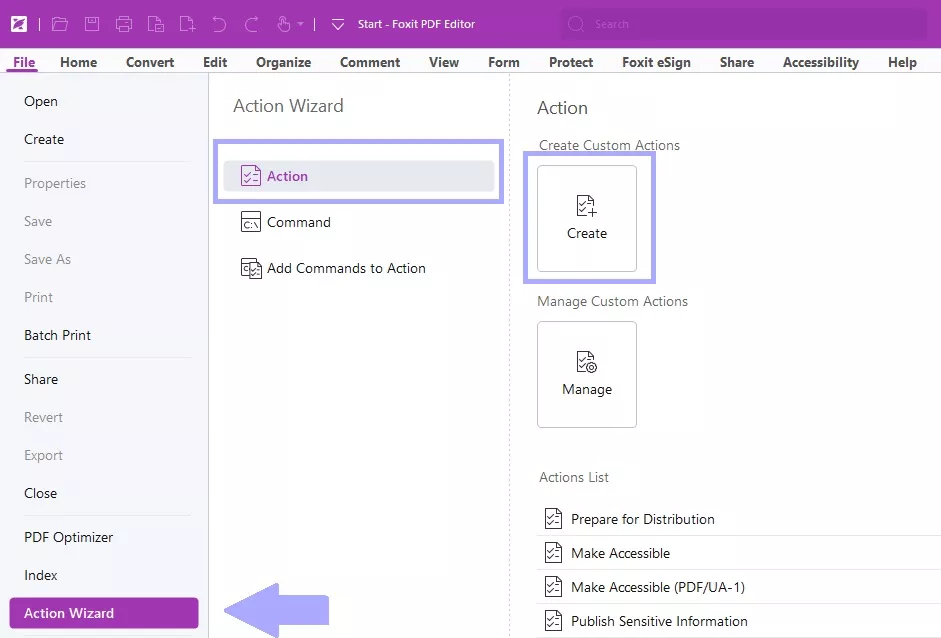The image size is (941, 638).
Task: Open a file using the toolbar folder icon
Action: pyautogui.click(x=58, y=24)
